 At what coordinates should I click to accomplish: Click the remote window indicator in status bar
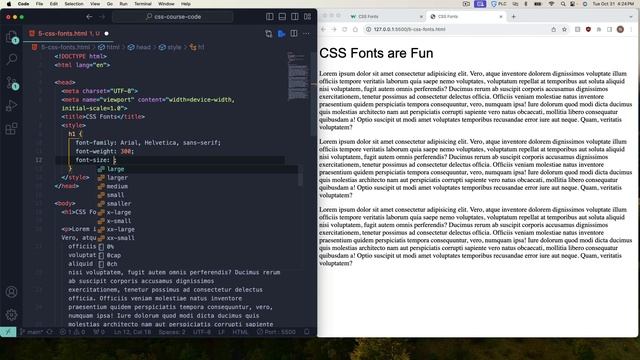pyautogui.click(x=8, y=332)
